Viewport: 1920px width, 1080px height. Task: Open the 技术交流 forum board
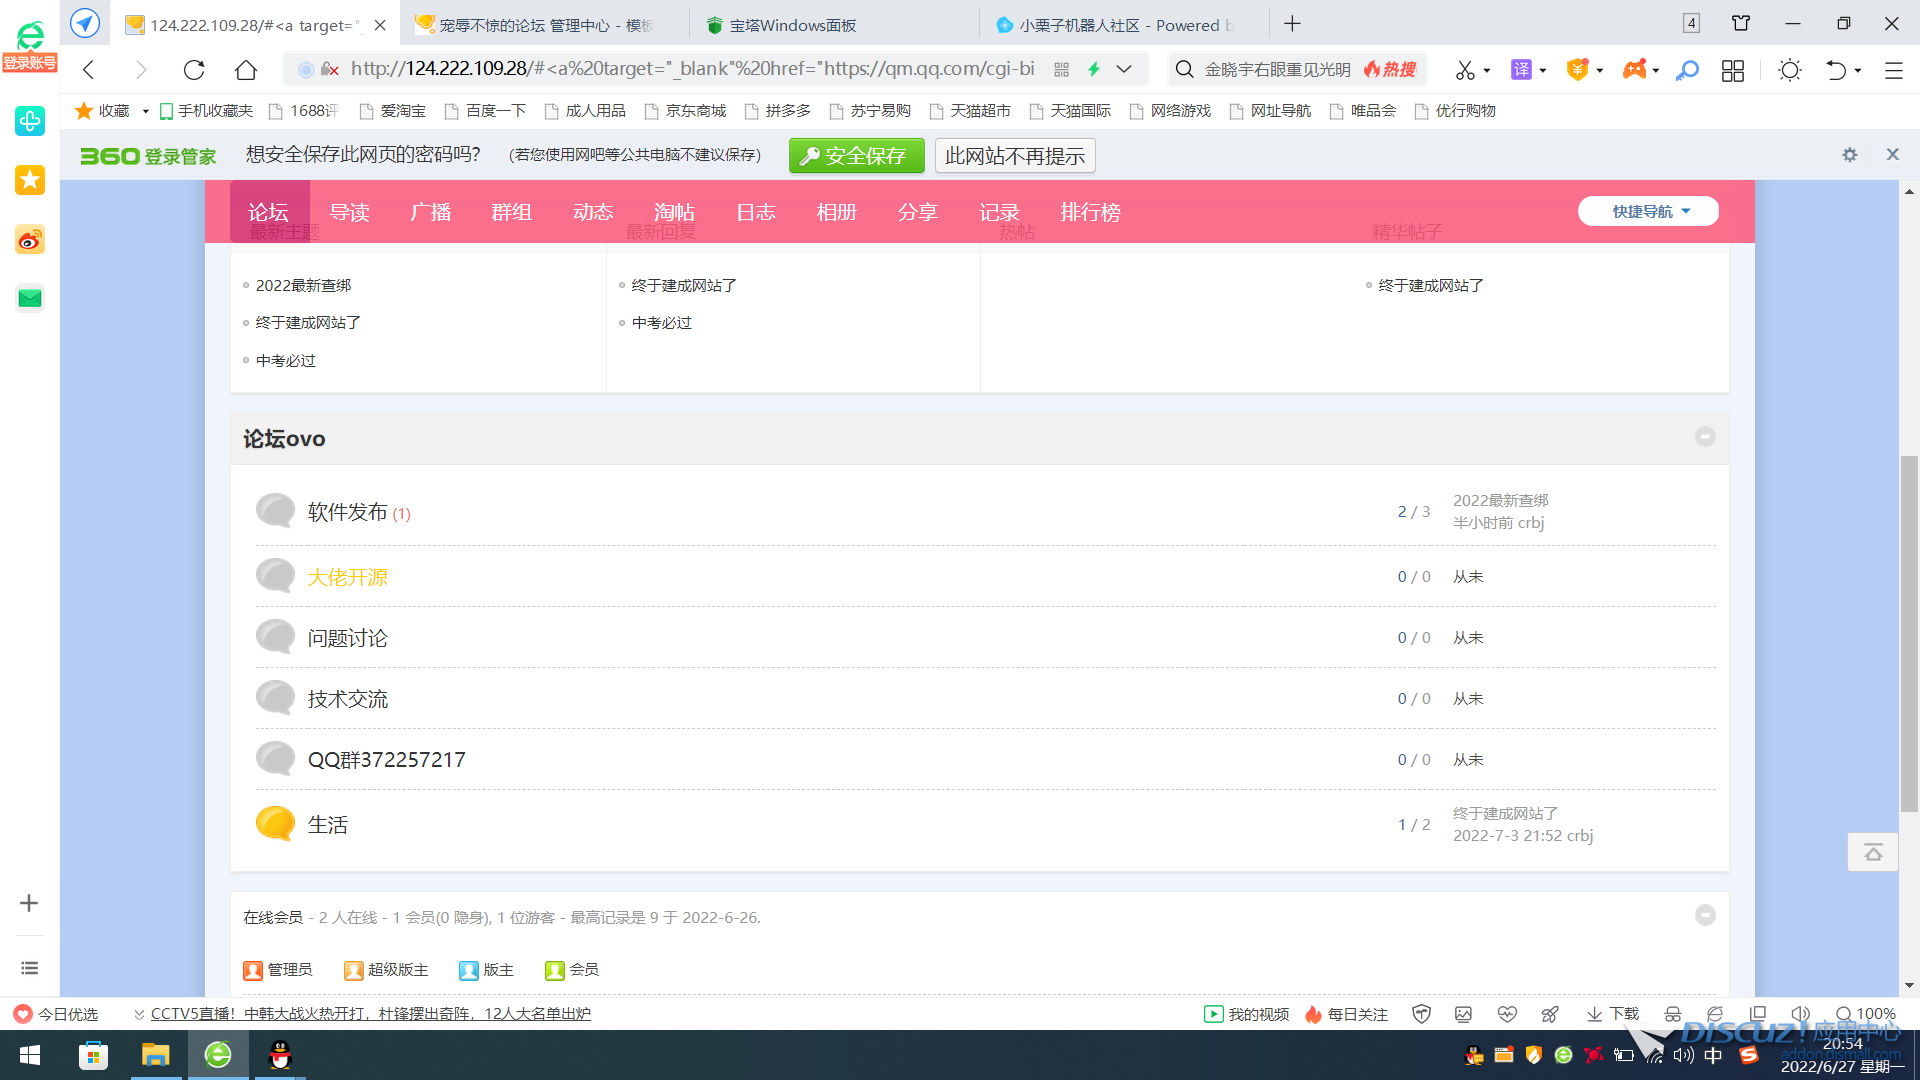pos(347,699)
